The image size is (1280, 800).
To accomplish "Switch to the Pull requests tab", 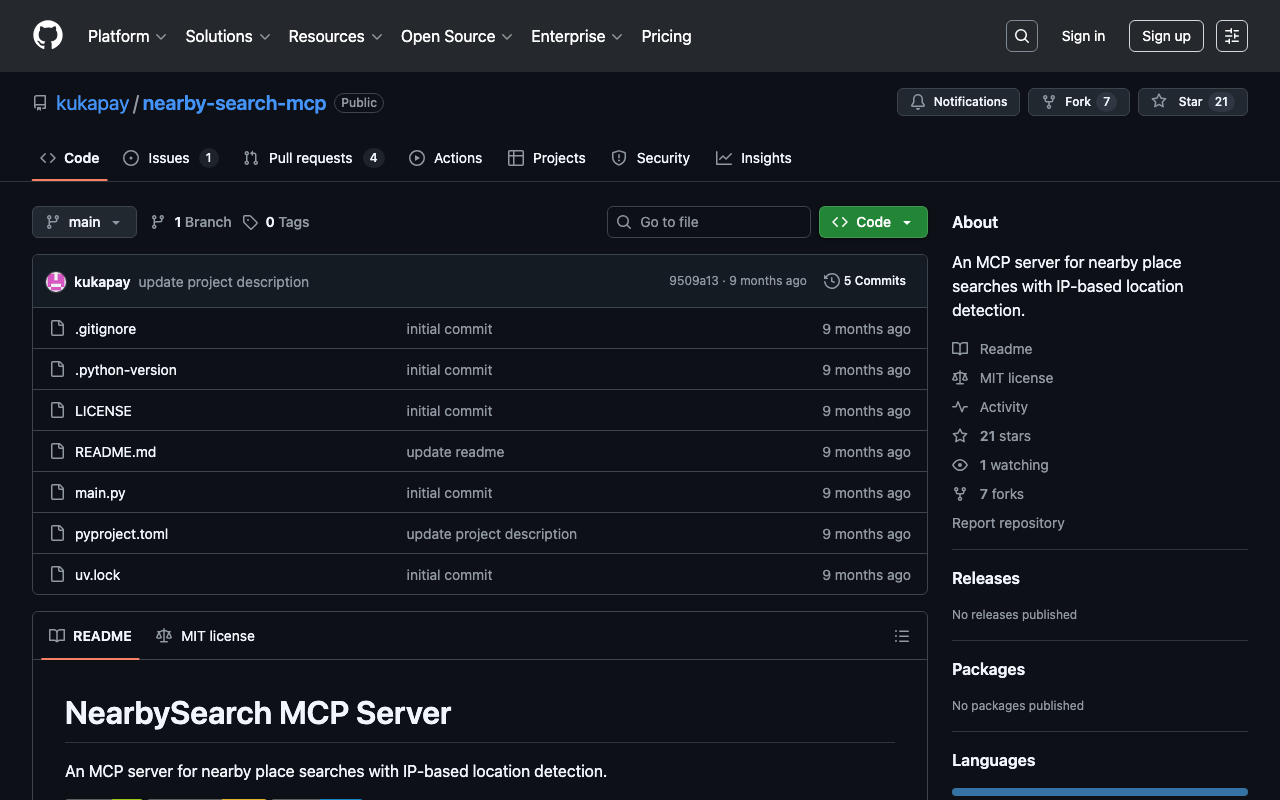I will pos(312,158).
